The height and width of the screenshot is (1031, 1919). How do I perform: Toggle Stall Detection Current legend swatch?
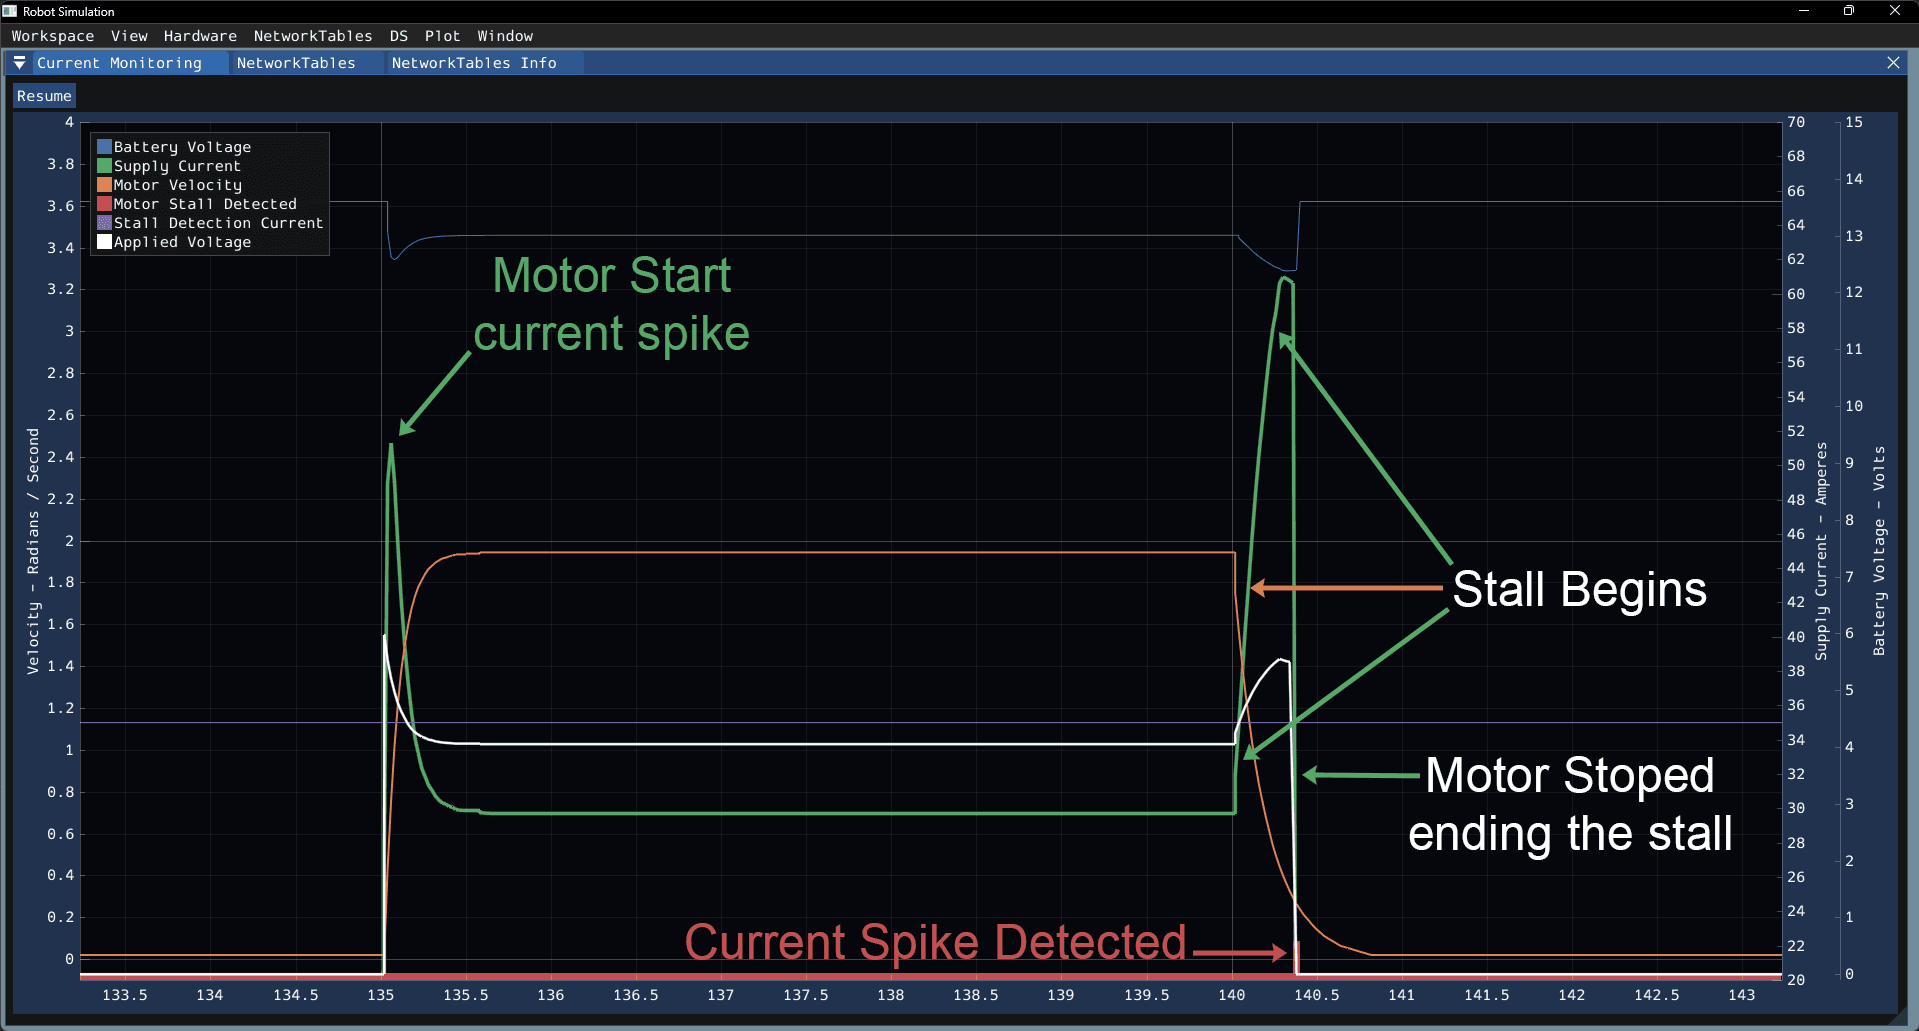tap(104, 223)
